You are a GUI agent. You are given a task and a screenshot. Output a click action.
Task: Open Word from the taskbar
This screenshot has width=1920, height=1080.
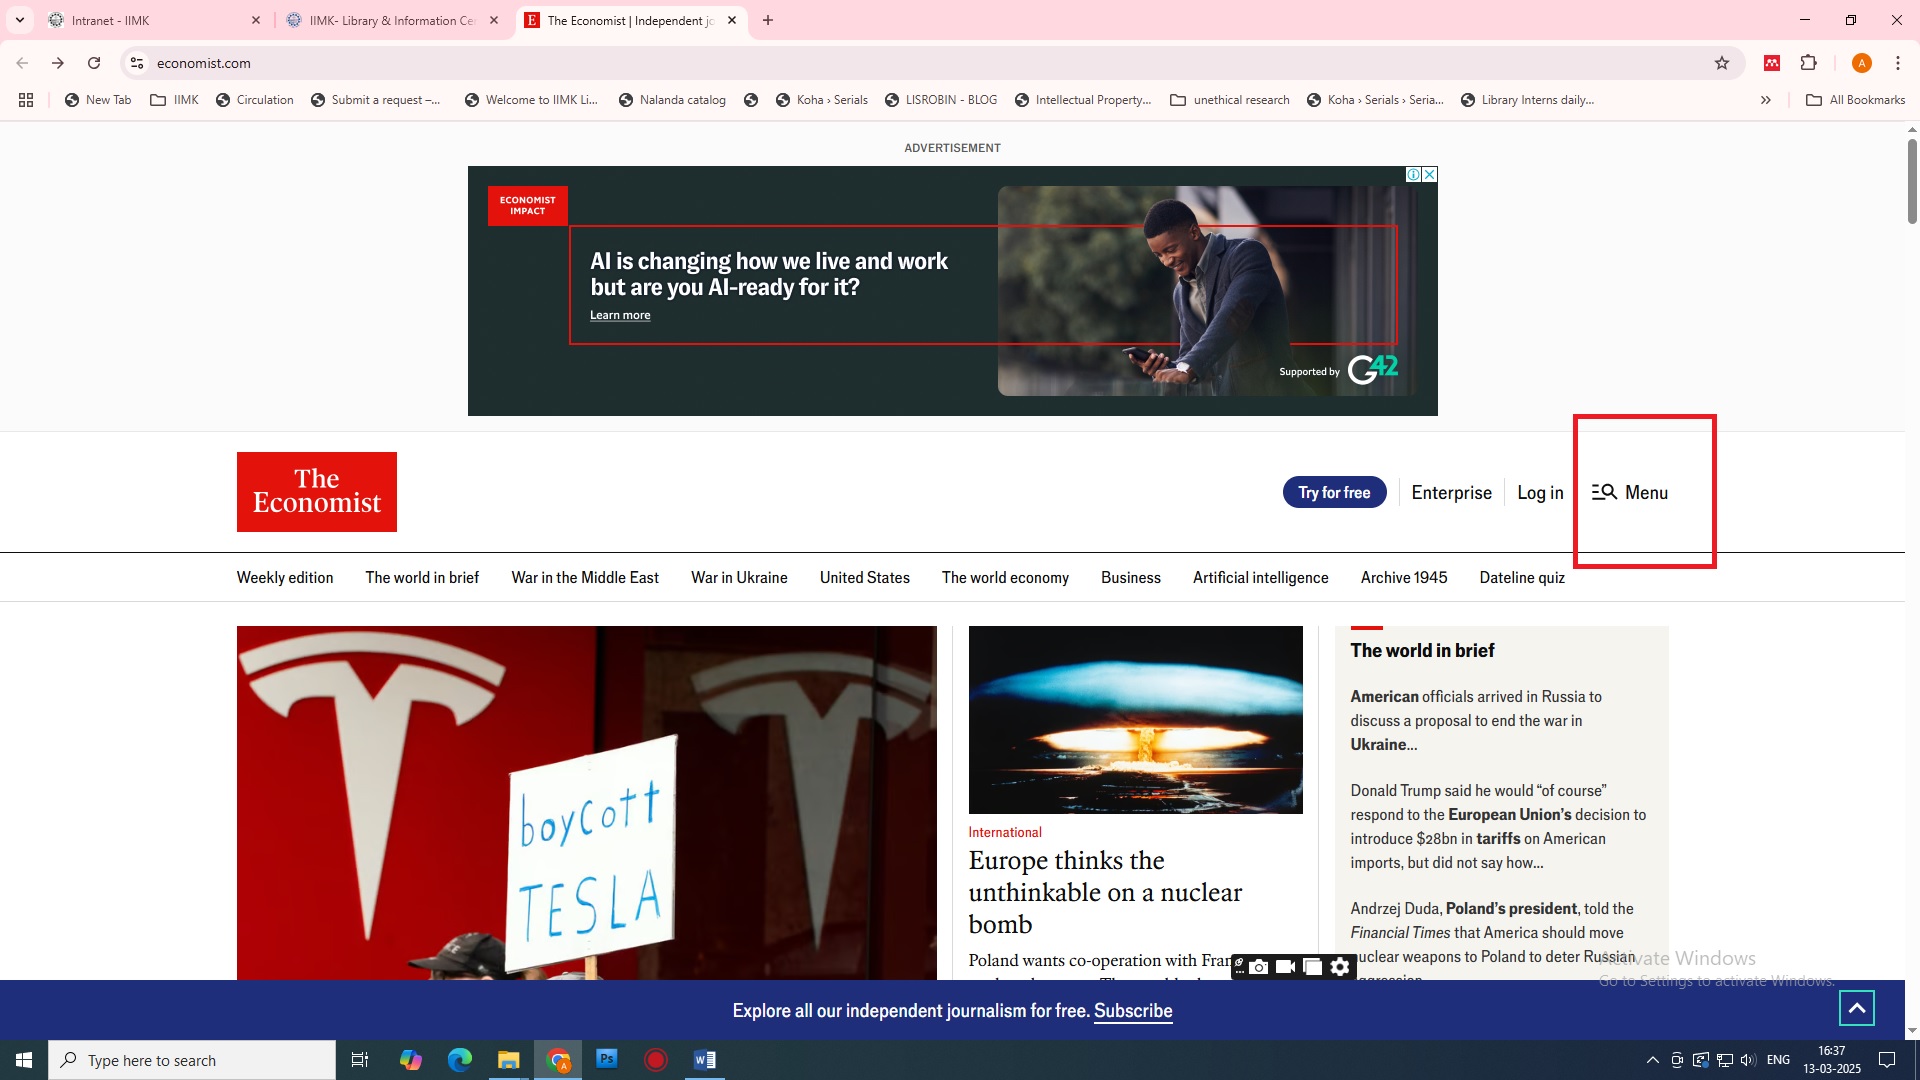[704, 1060]
